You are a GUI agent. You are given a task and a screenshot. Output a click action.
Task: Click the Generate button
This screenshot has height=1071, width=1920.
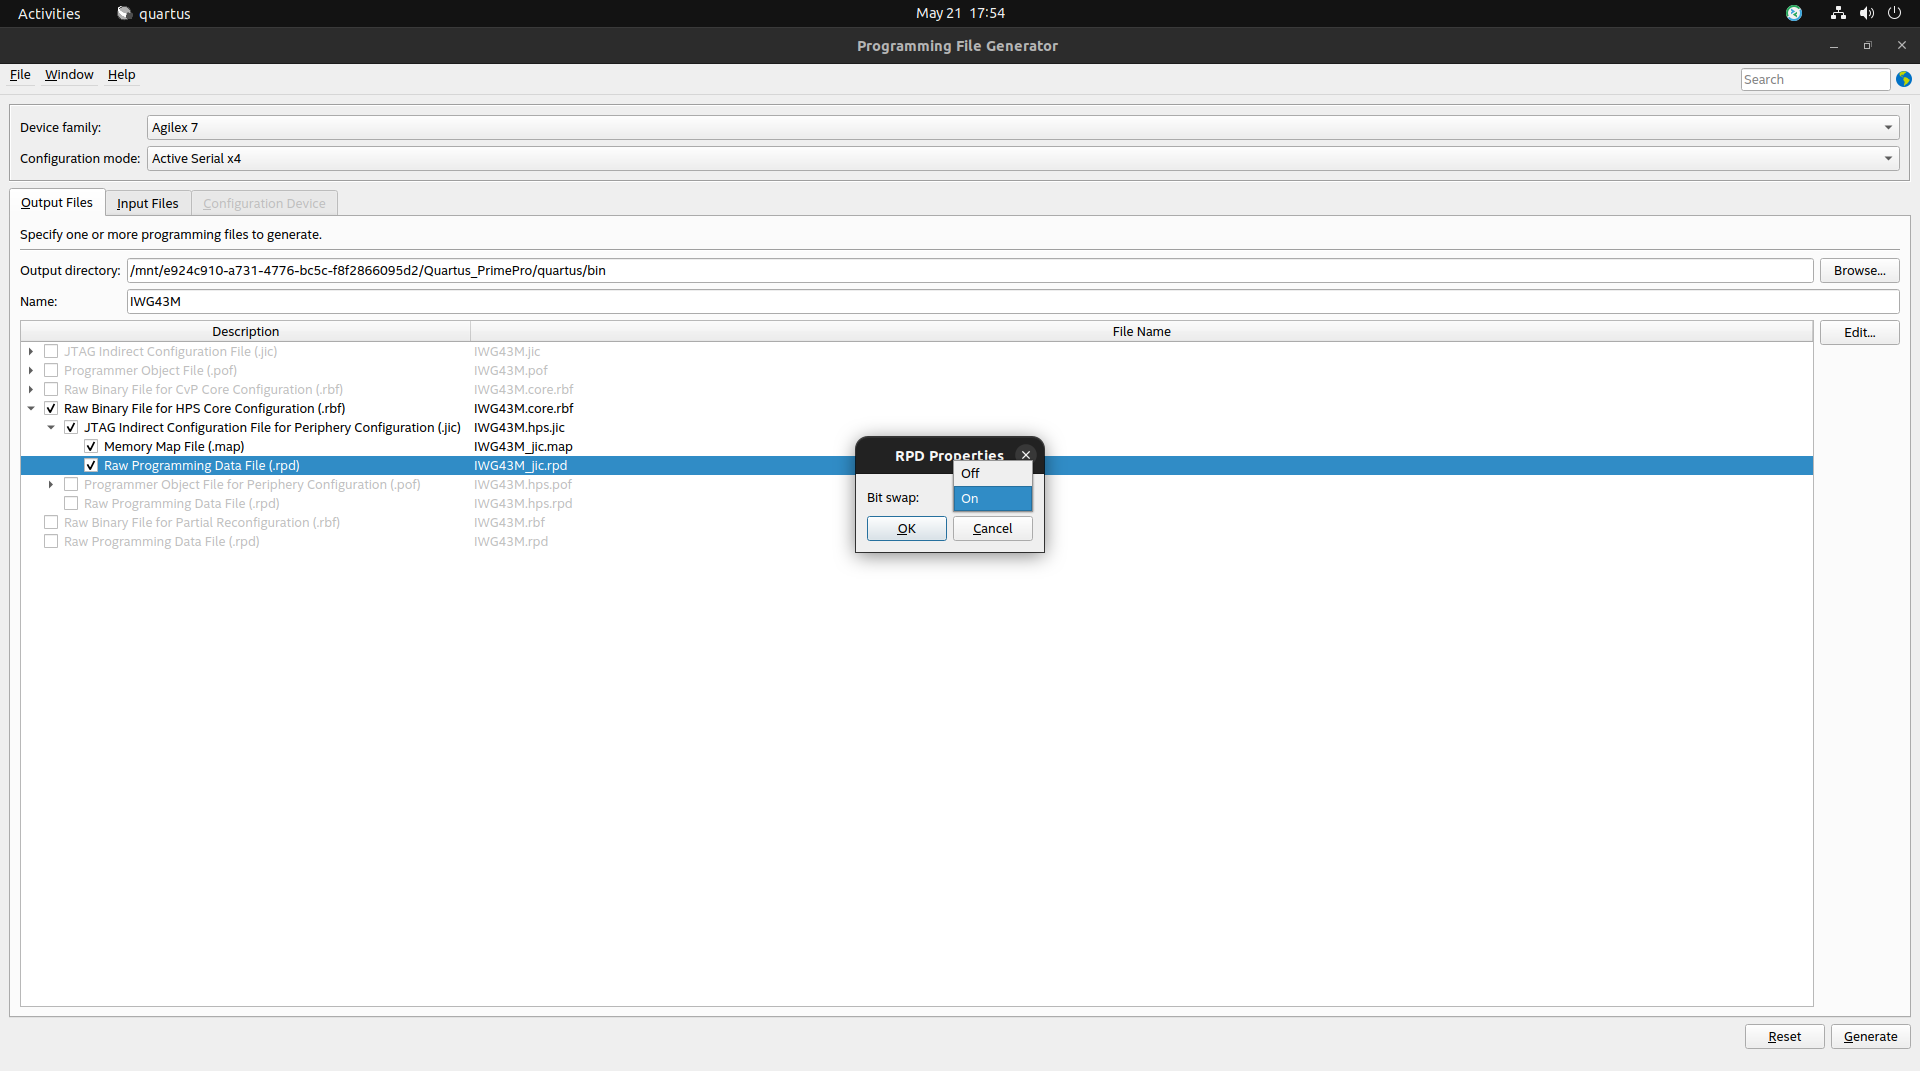tap(1870, 1036)
